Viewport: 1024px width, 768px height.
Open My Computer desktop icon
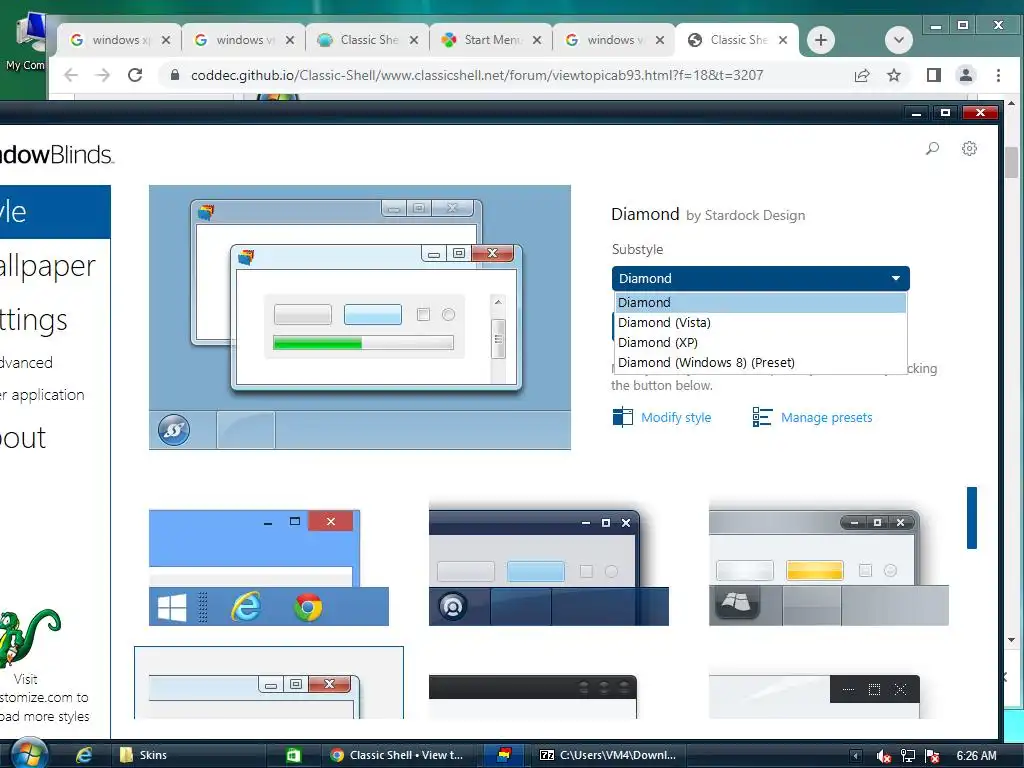[26, 41]
